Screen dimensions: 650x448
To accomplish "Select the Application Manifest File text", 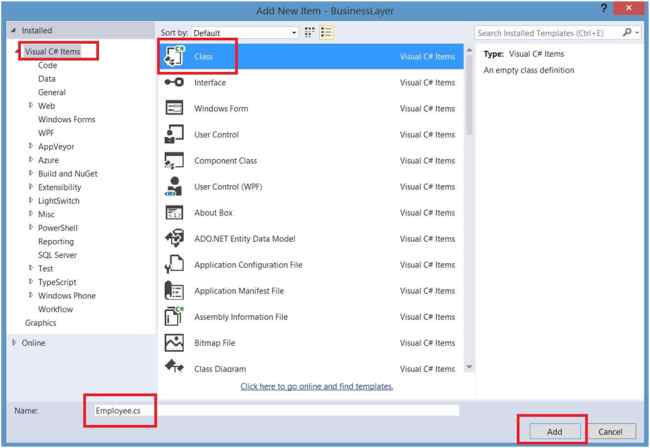I will coord(239,291).
